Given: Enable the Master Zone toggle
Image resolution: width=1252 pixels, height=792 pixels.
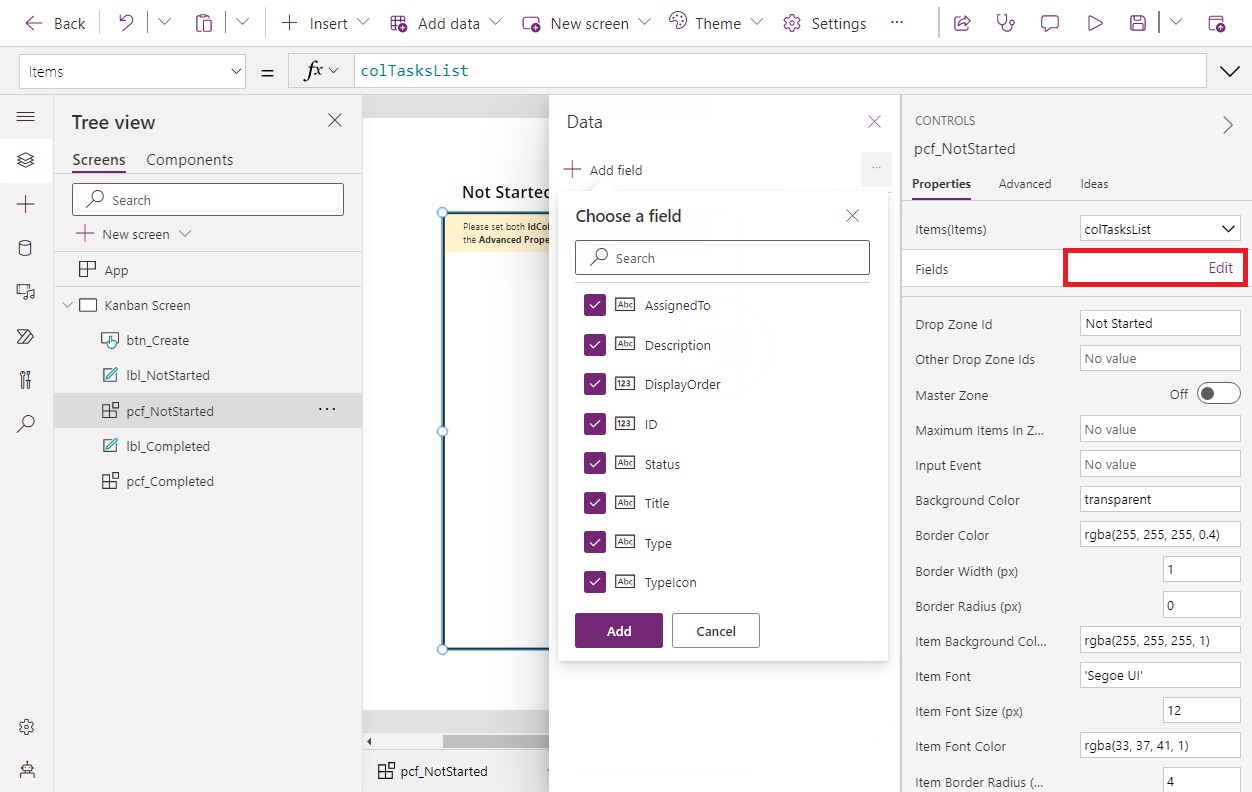Looking at the screenshot, I should pyautogui.click(x=1218, y=394).
